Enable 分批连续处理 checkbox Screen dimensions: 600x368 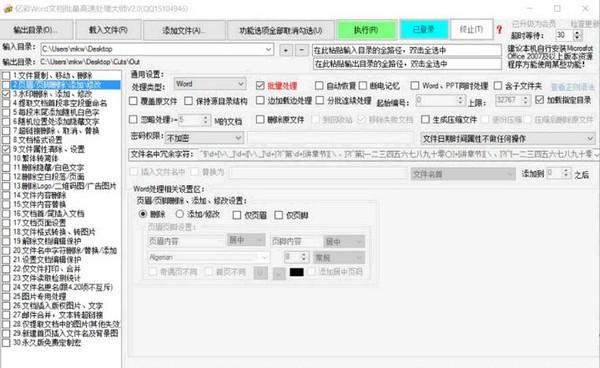320,100
